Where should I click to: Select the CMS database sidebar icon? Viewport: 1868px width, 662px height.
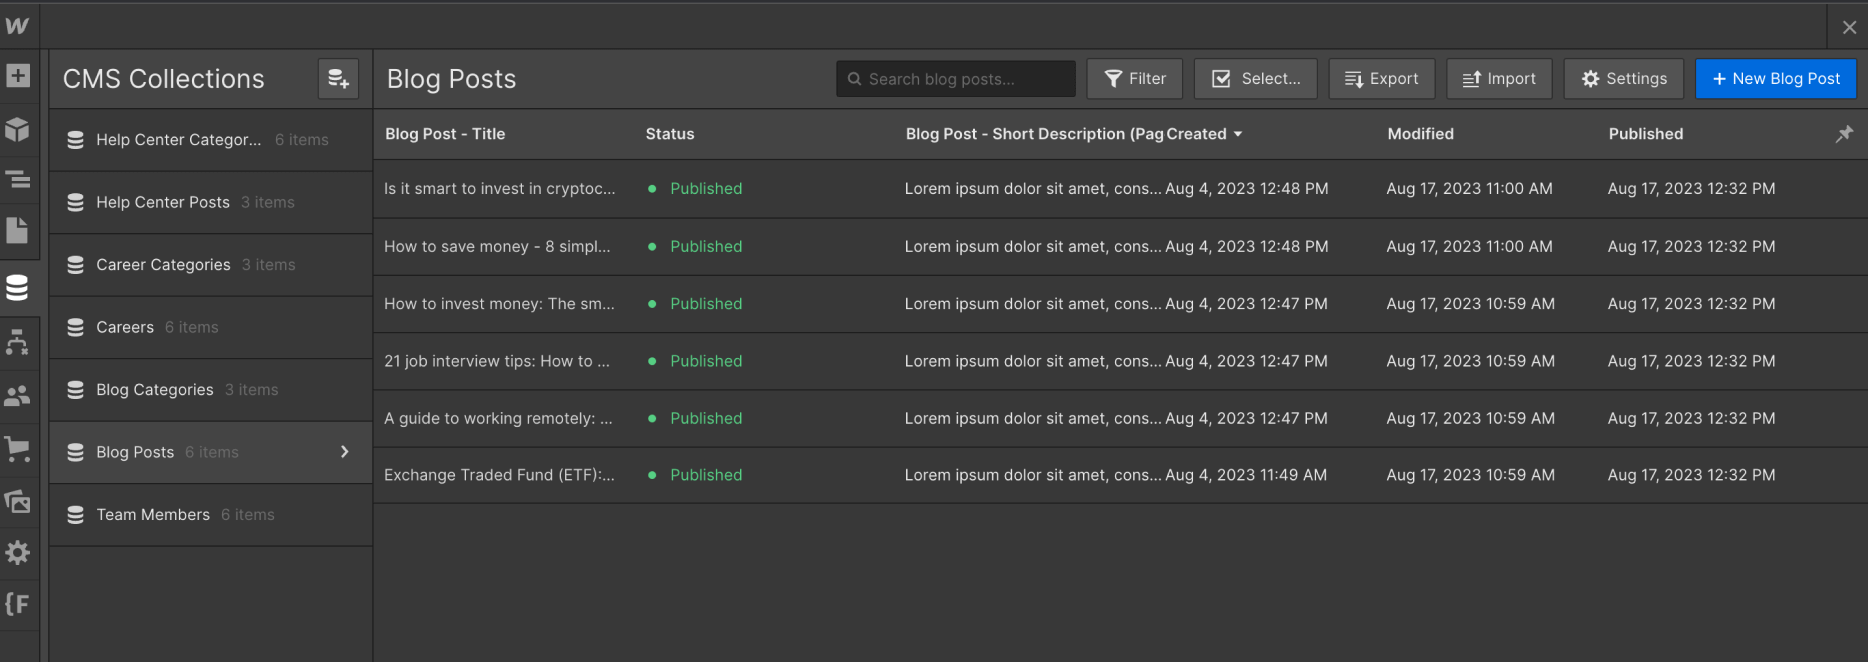click(18, 288)
